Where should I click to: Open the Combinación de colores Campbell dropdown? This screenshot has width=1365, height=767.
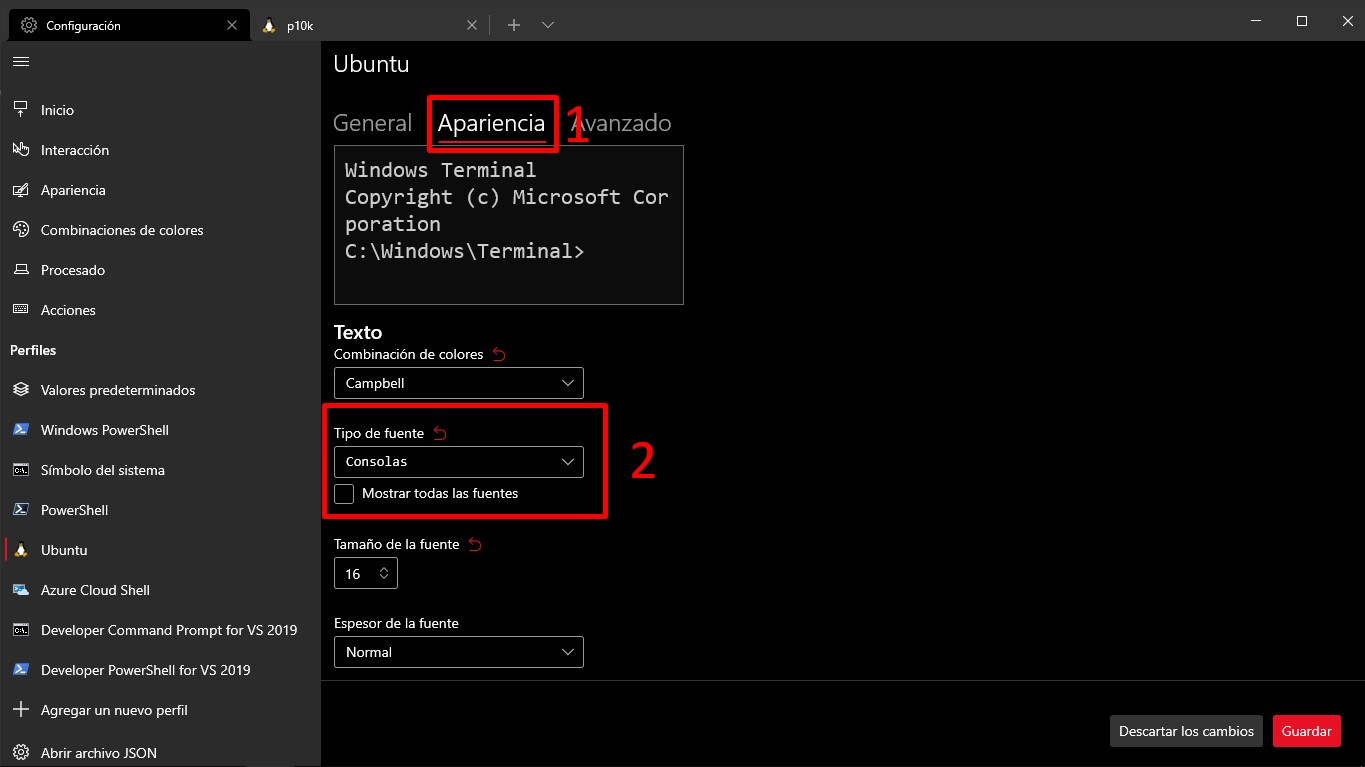pos(458,383)
